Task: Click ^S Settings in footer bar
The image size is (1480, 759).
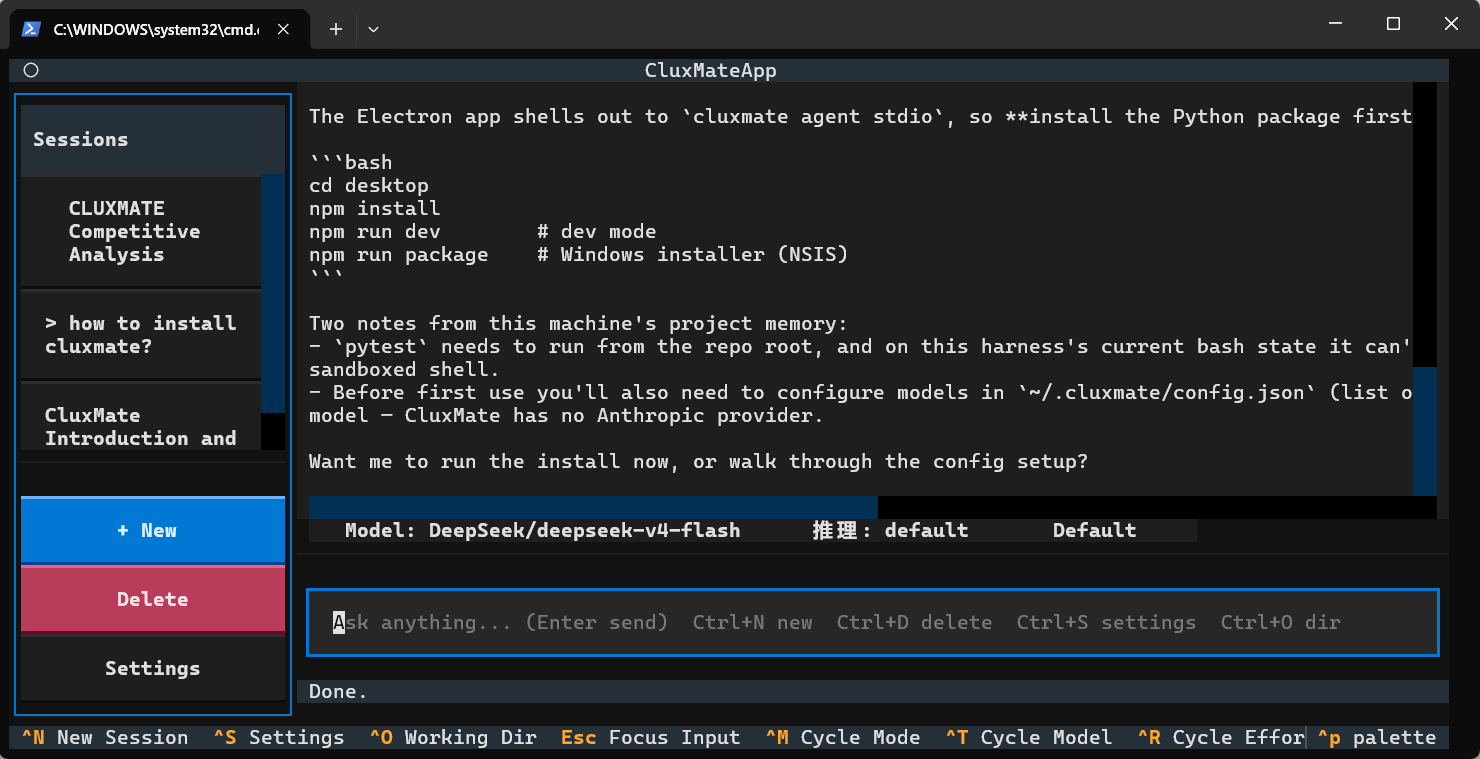Action: [279, 737]
